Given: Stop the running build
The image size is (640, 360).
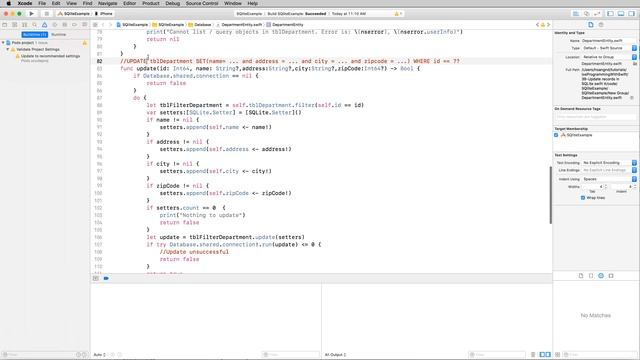Looking at the screenshot, I should coord(46,13).
